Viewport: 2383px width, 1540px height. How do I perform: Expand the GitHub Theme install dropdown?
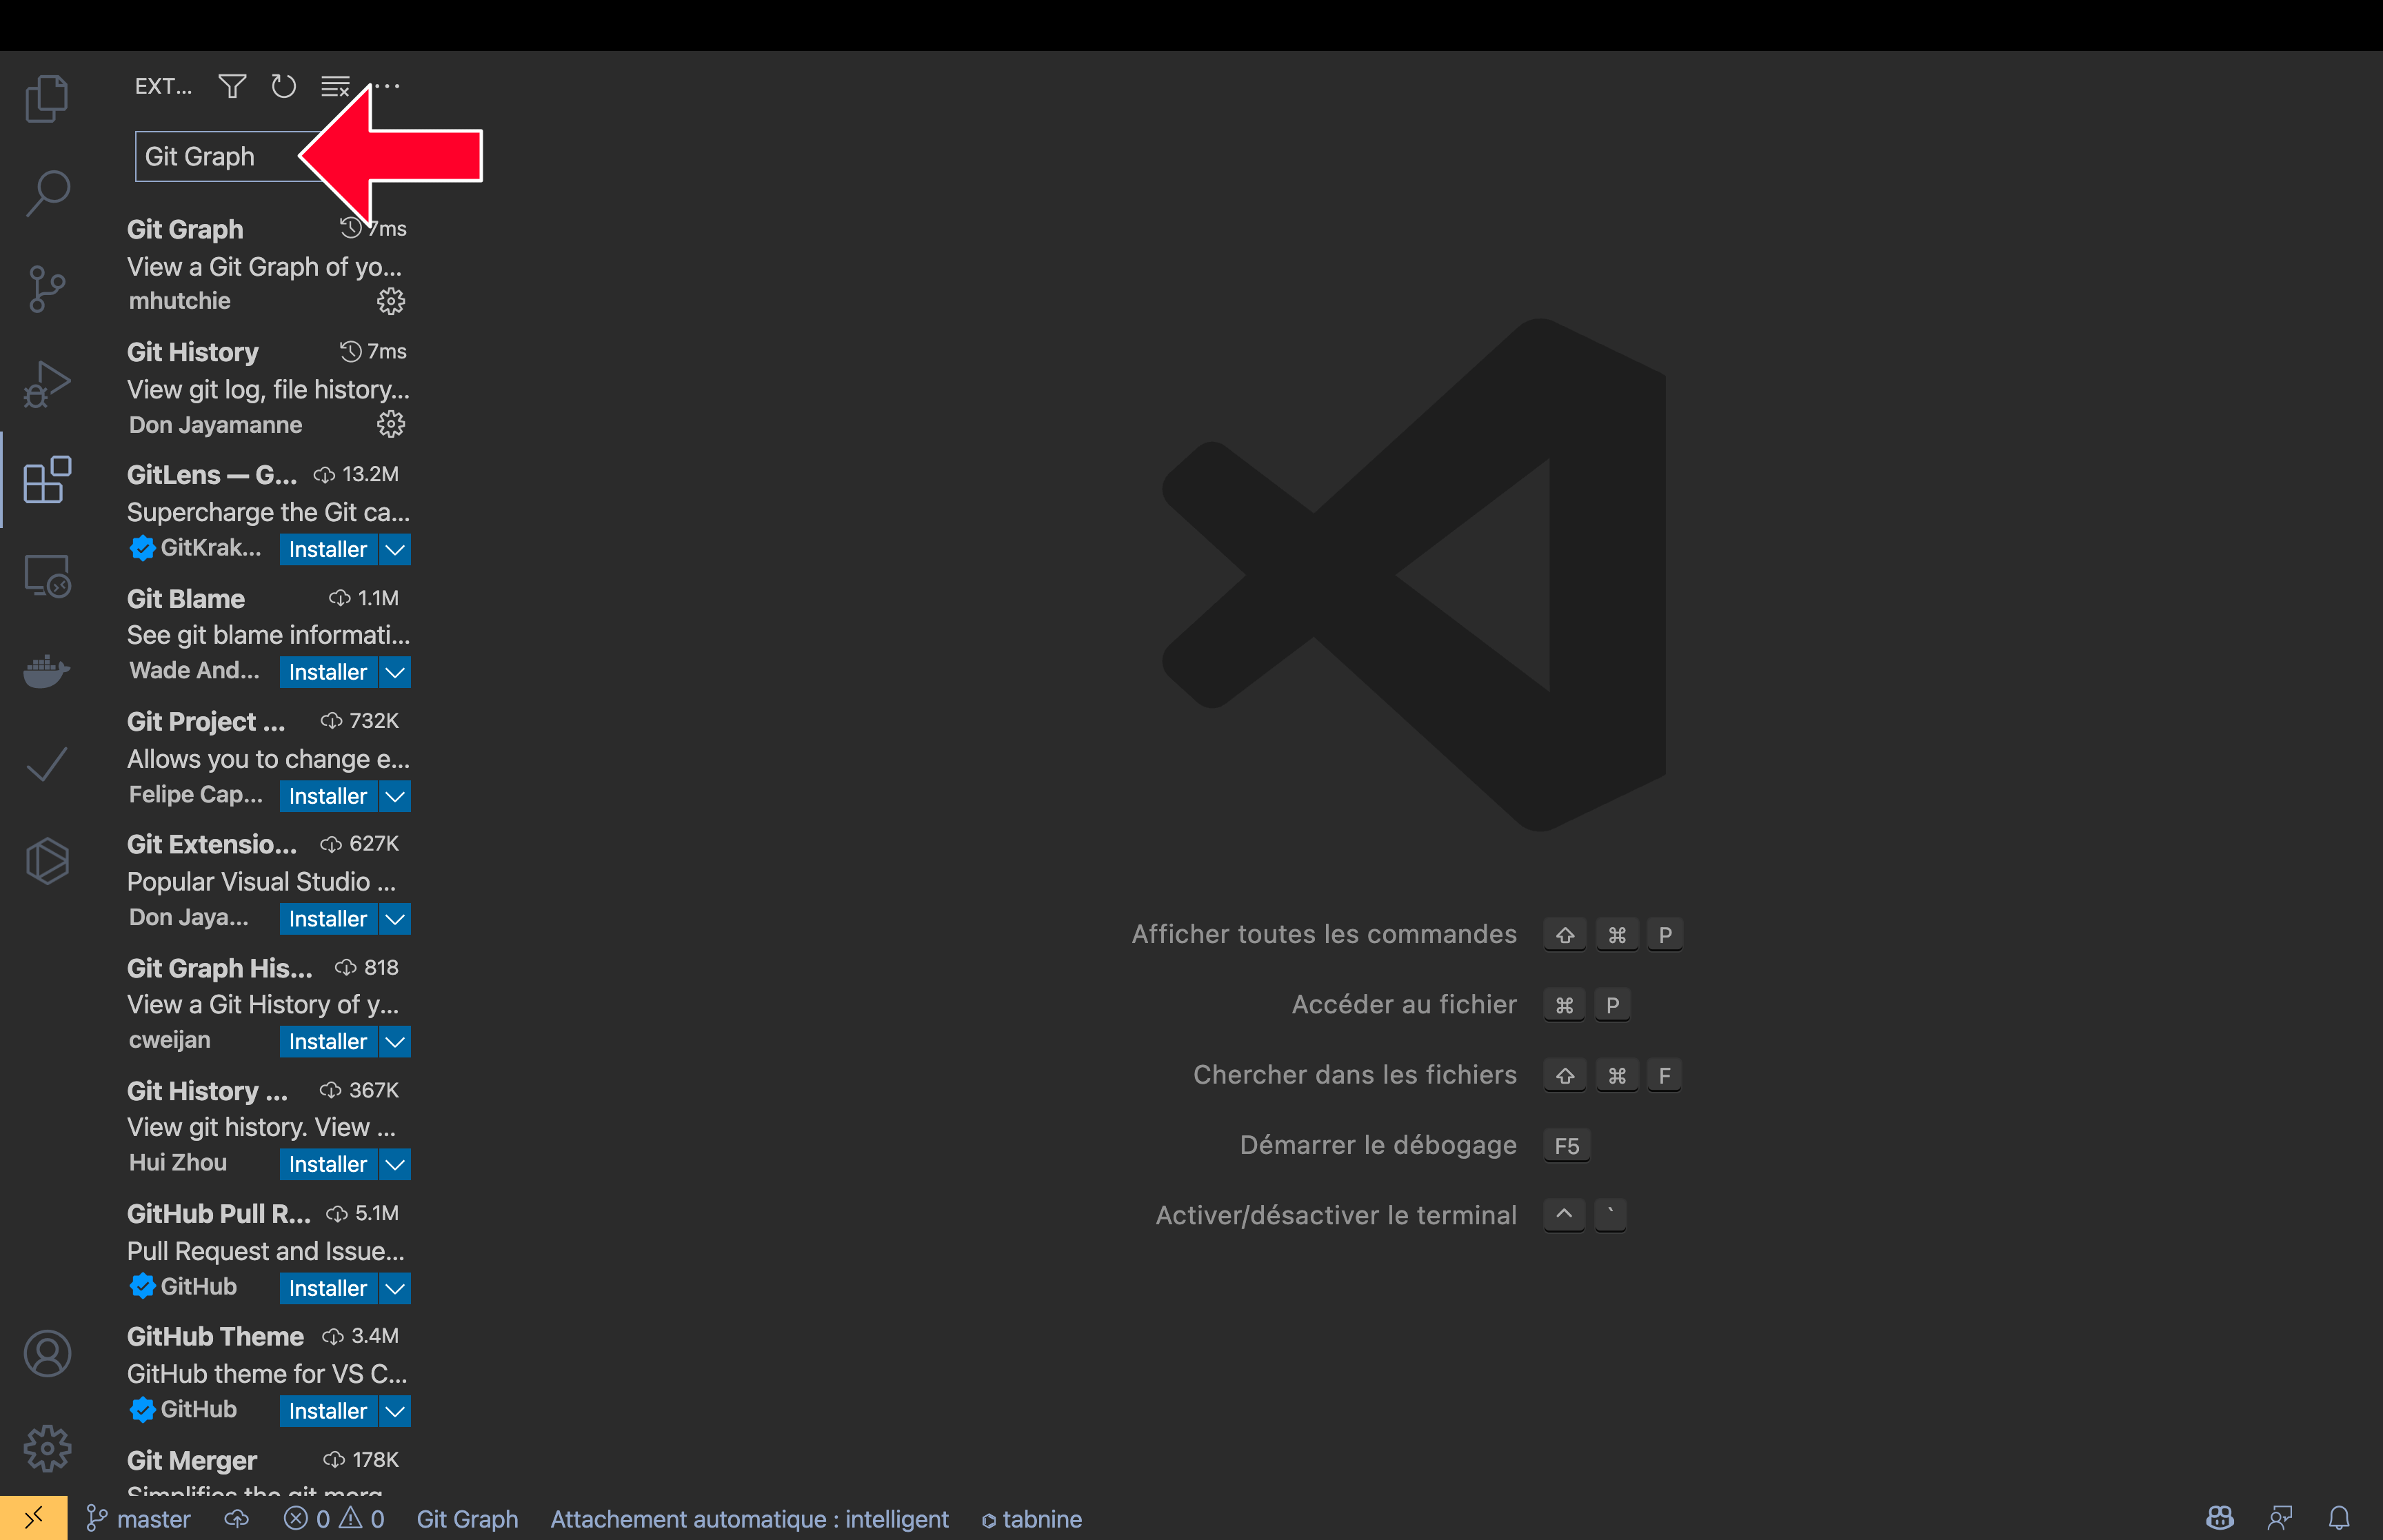(395, 1411)
